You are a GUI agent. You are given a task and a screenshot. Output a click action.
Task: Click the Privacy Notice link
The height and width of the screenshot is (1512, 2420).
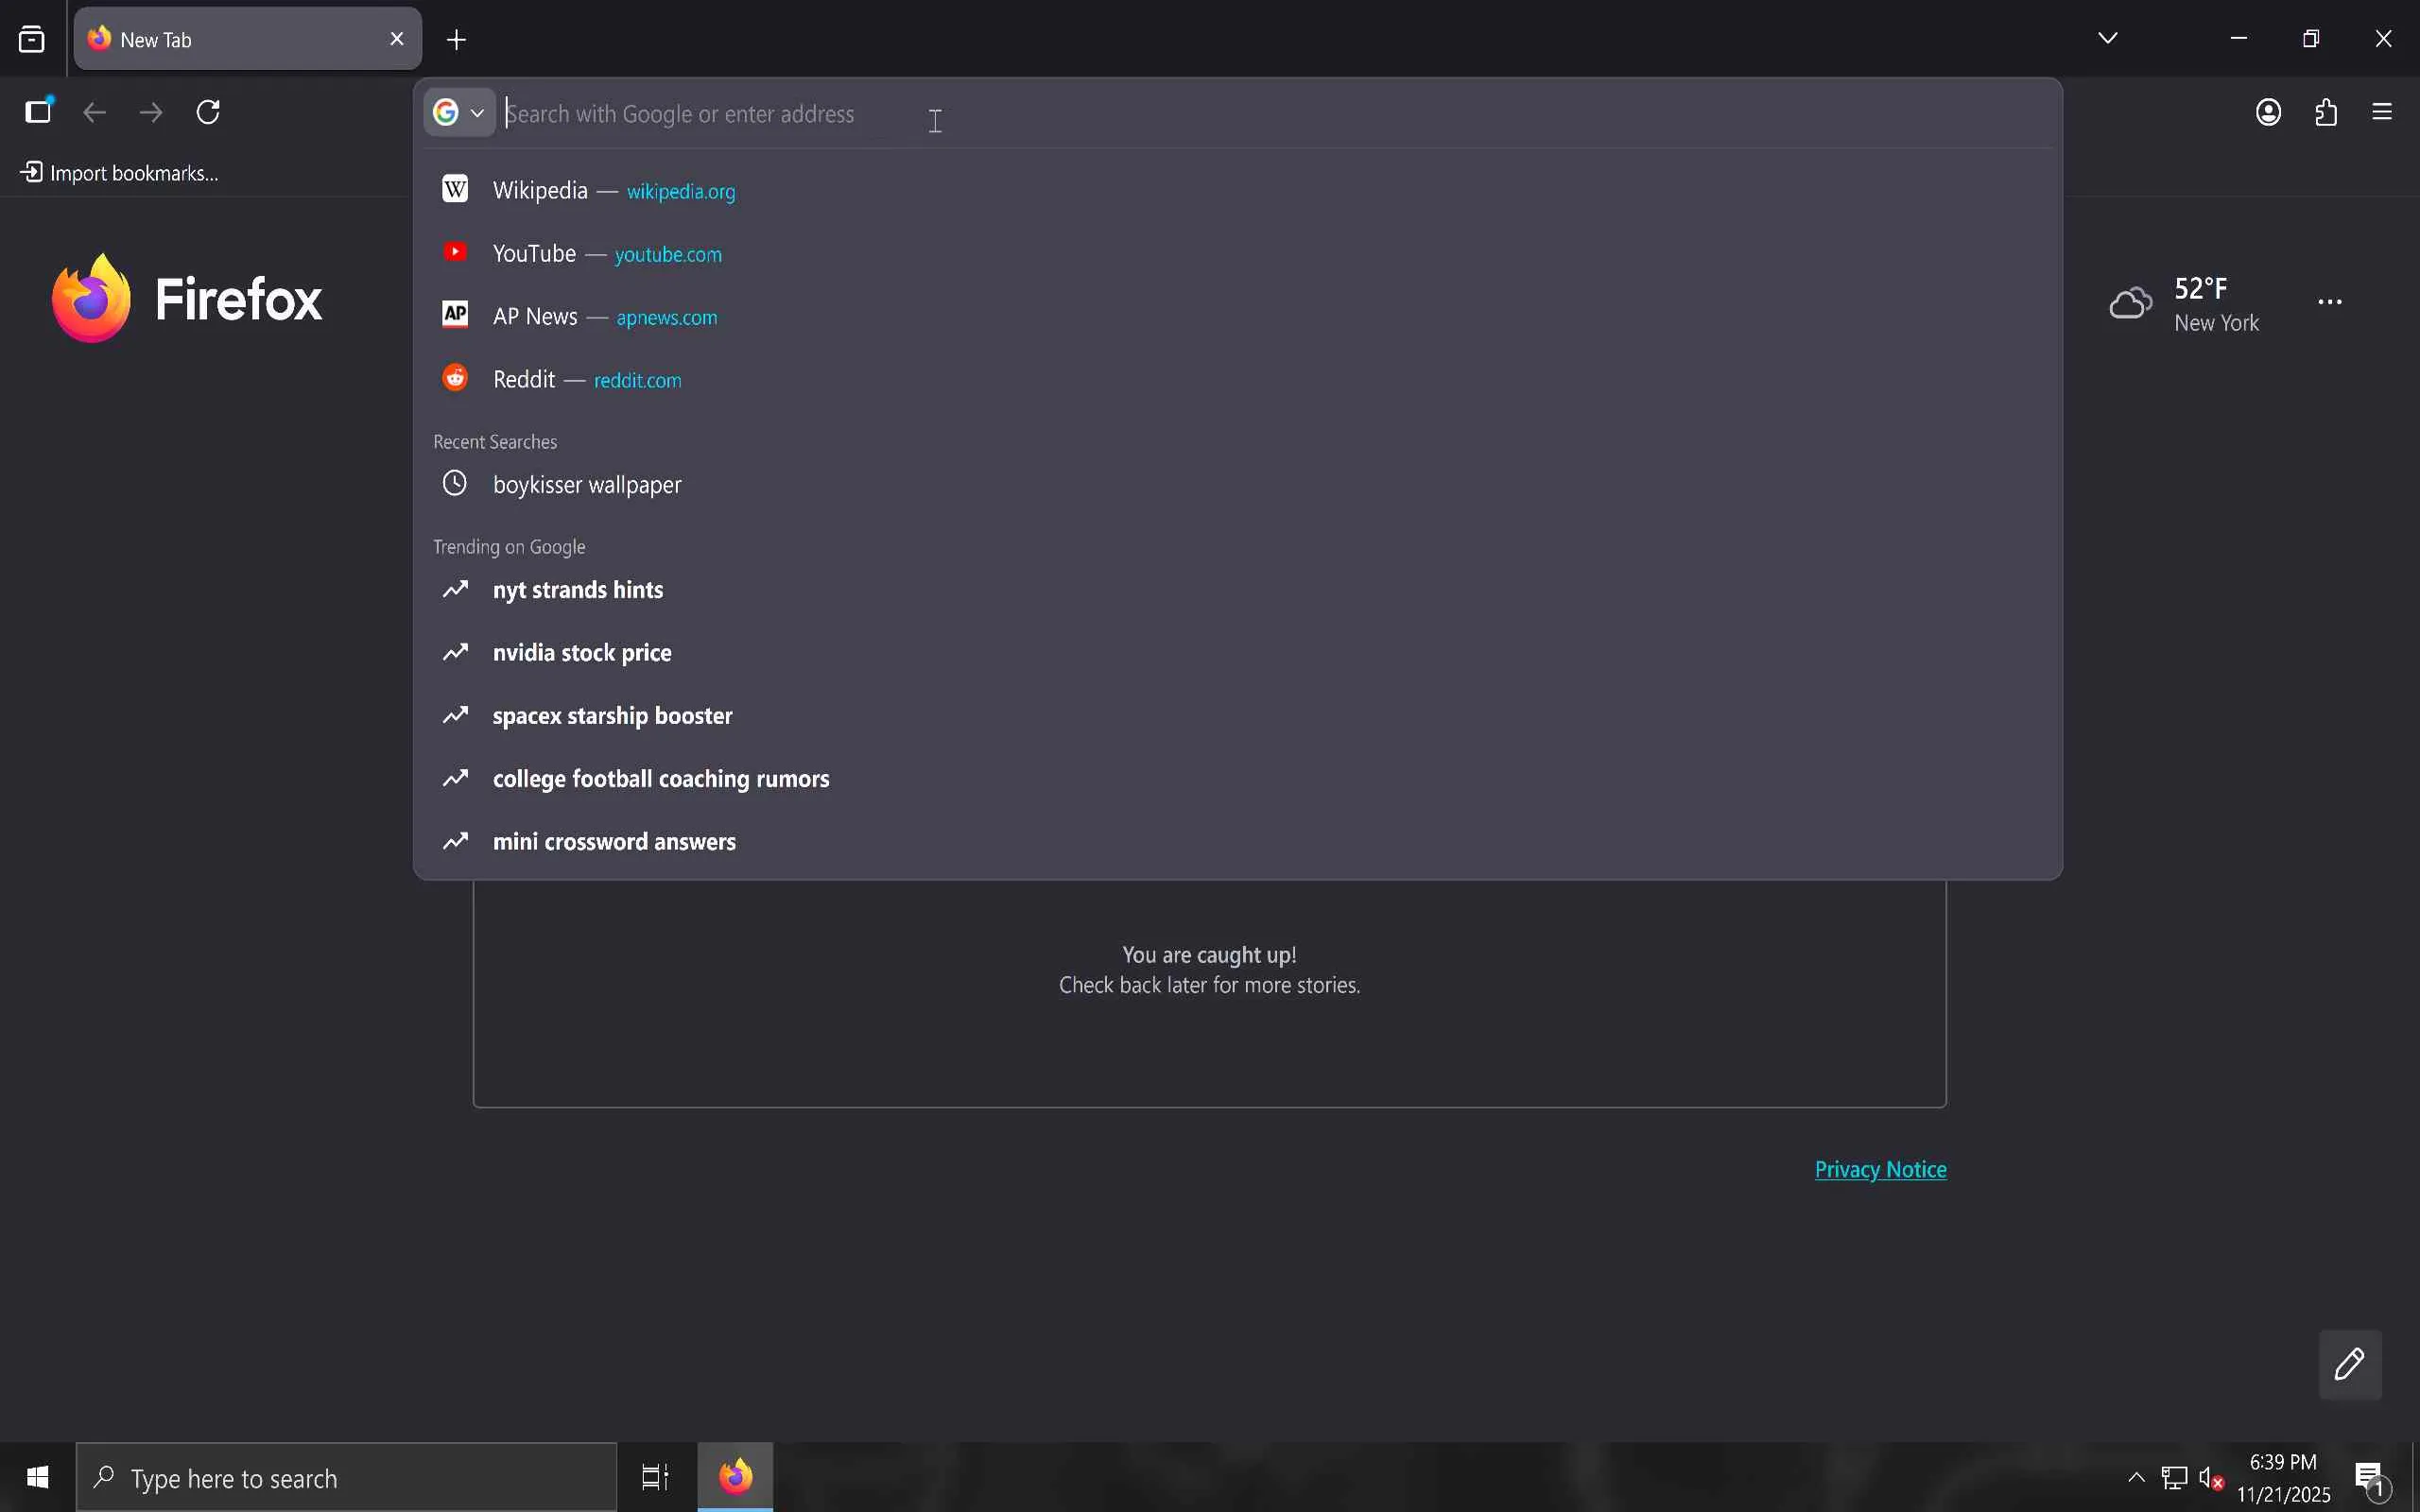pyautogui.click(x=1880, y=1169)
